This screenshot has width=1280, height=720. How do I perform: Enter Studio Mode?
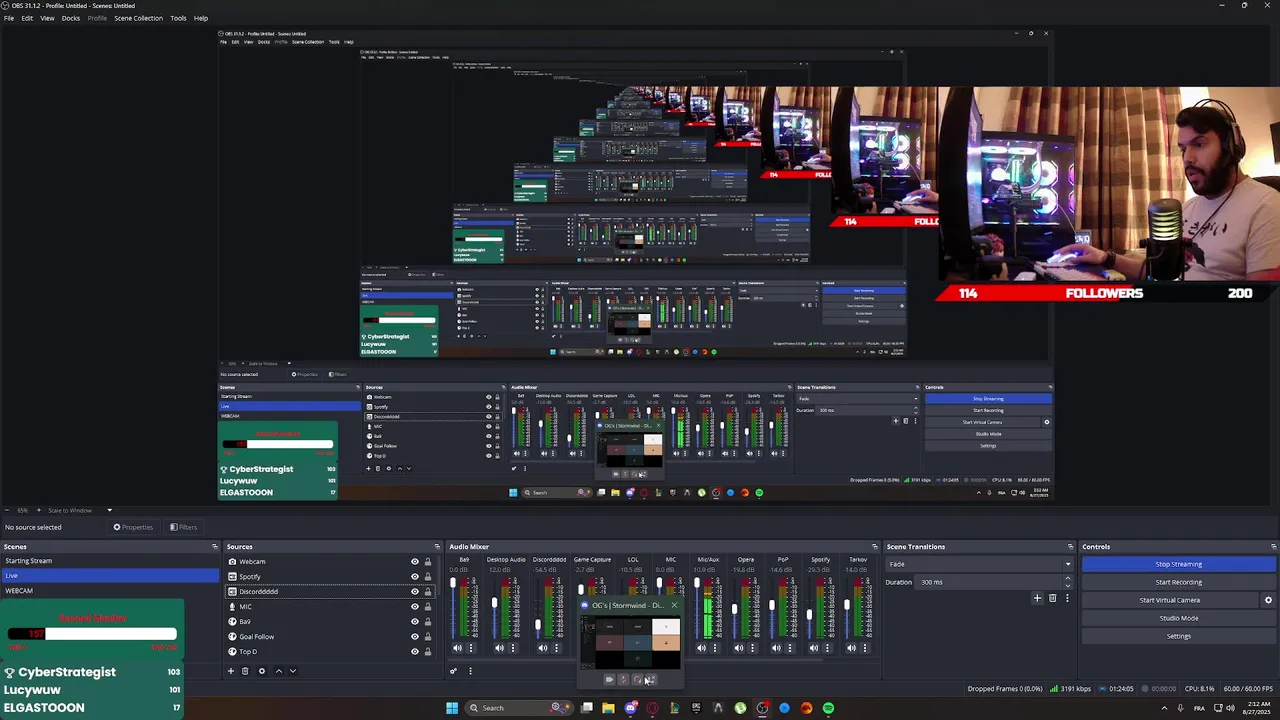[1178, 618]
